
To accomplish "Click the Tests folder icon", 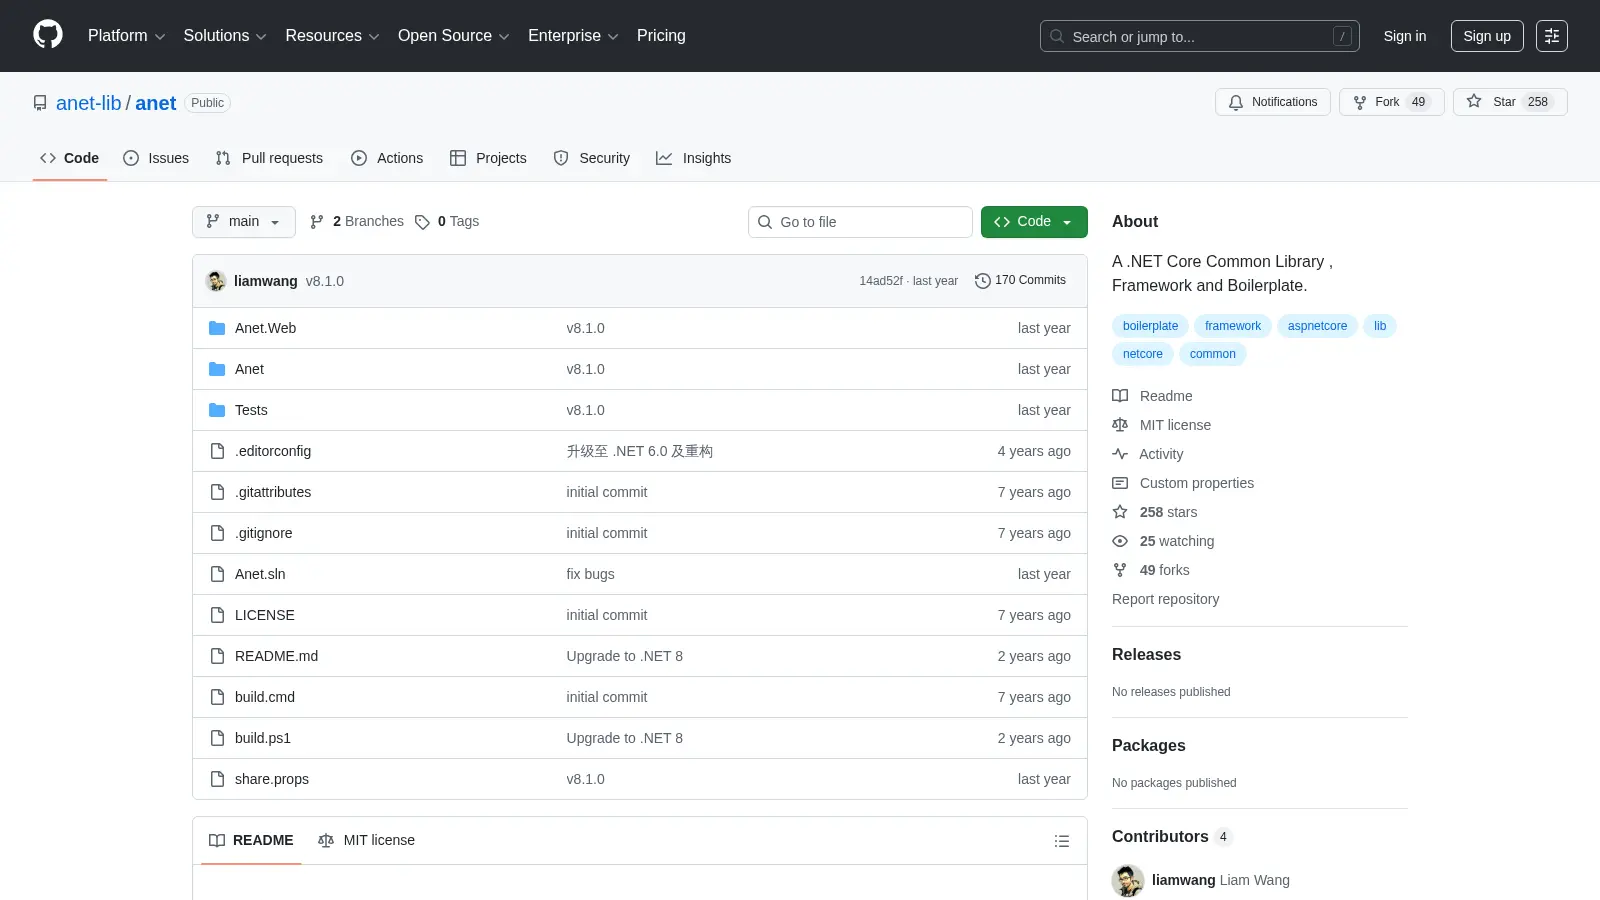I will [x=217, y=410].
